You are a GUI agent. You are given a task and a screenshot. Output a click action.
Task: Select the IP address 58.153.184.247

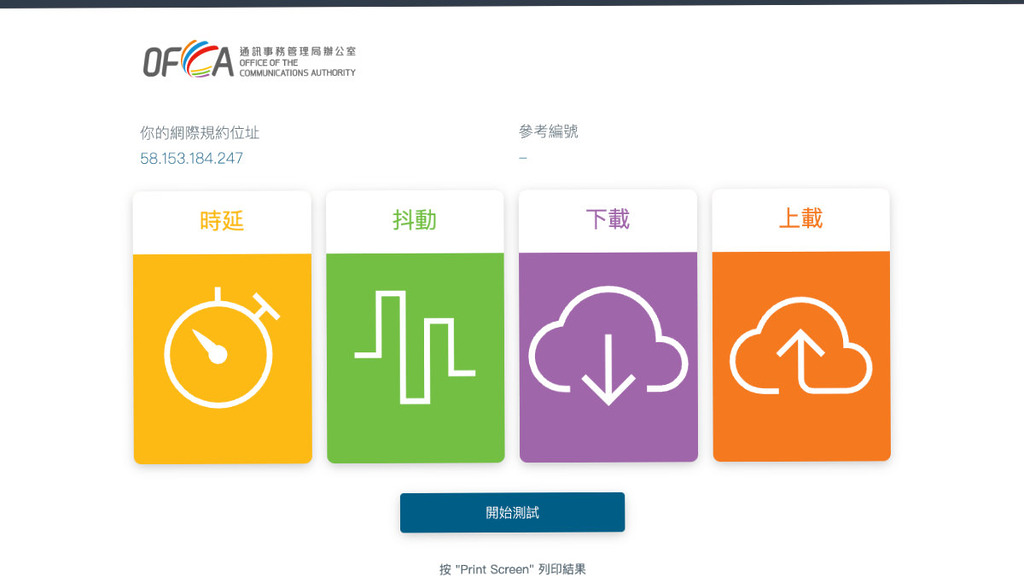tap(191, 158)
